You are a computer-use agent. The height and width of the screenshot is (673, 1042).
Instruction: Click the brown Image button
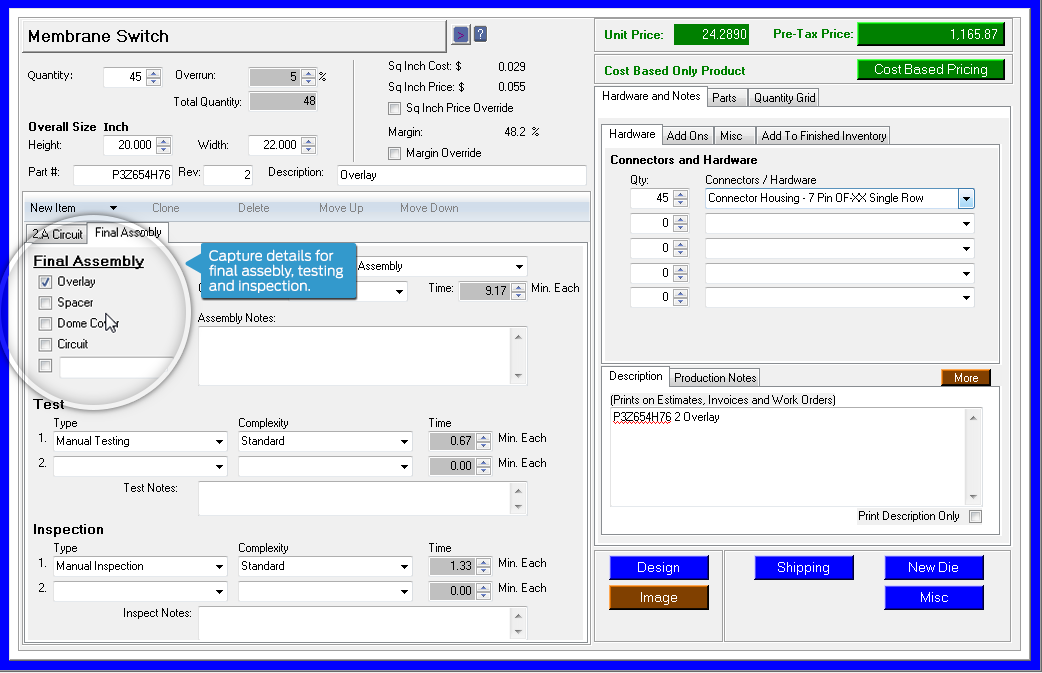tap(658, 598)
